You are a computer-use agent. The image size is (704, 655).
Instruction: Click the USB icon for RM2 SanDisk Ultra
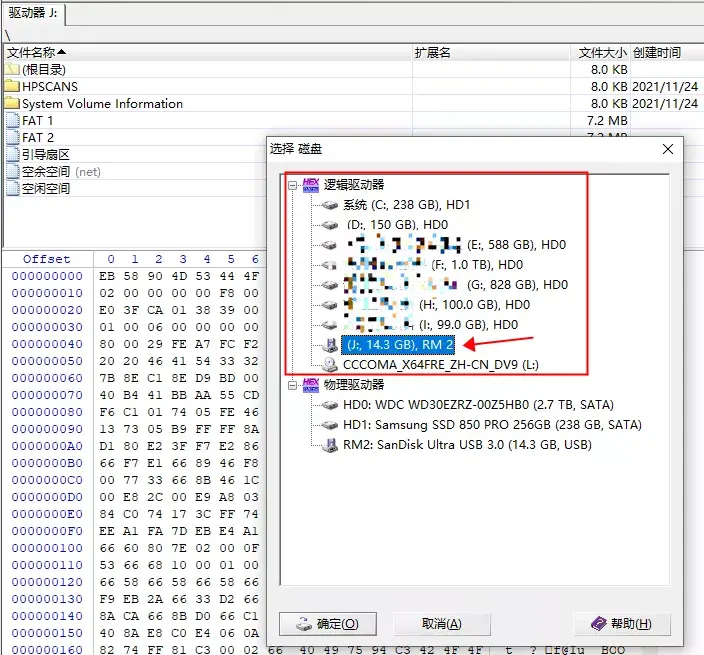point(330,445)
